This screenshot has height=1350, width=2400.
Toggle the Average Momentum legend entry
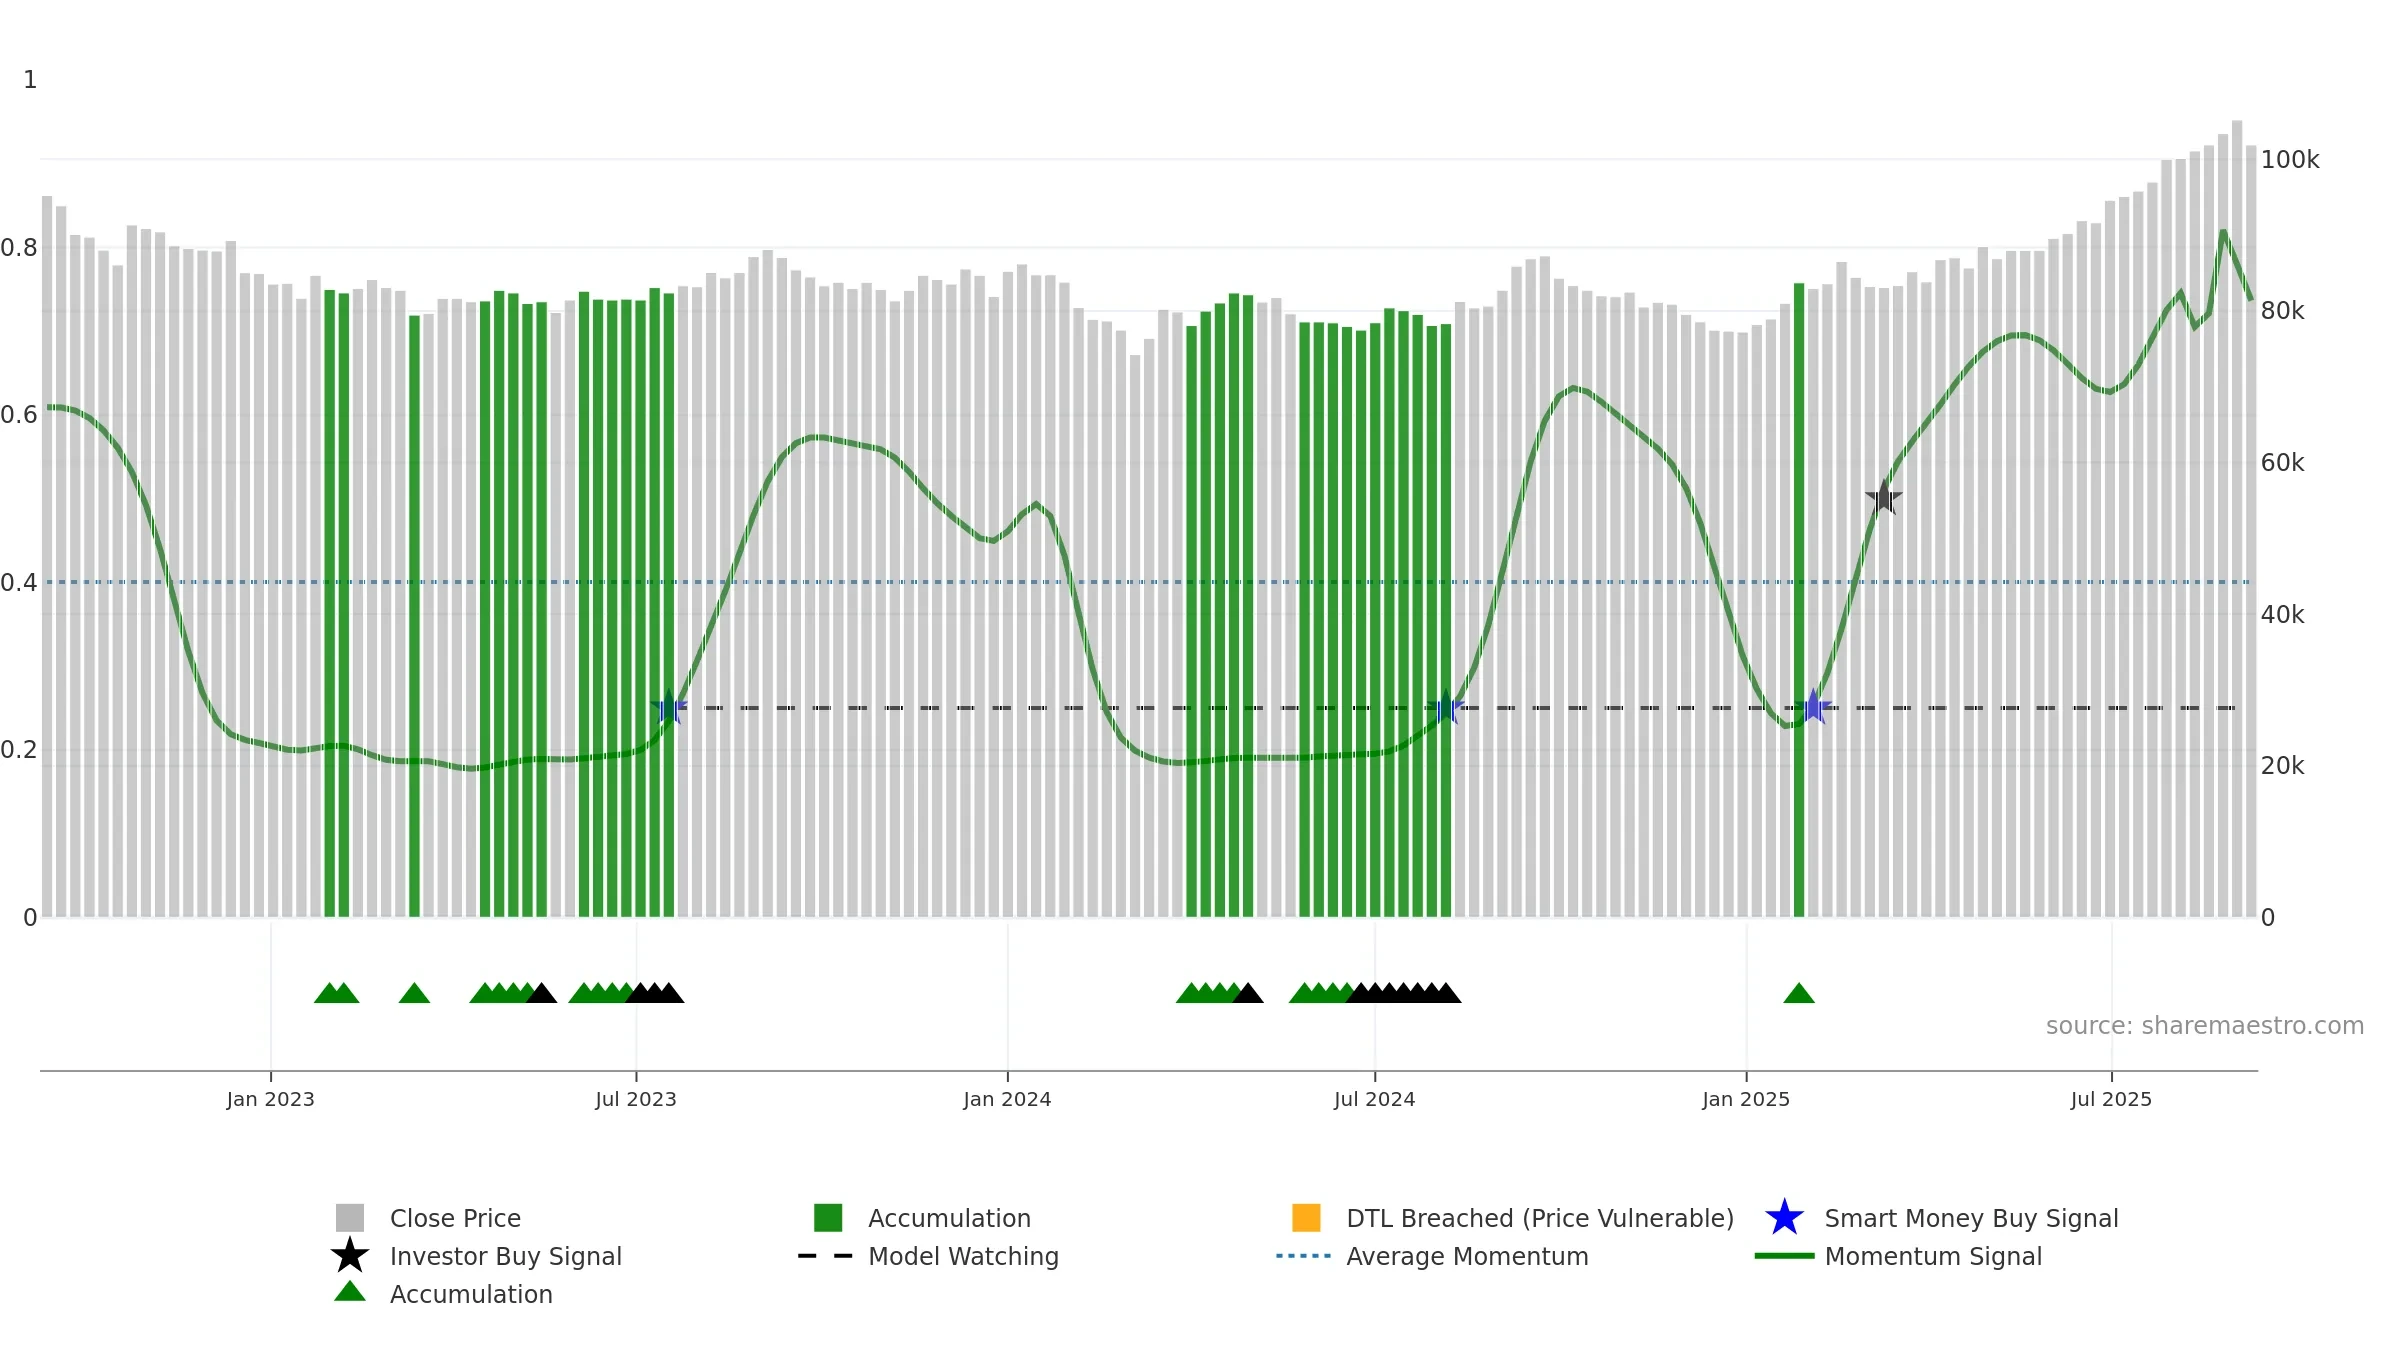point(1433,1256)
